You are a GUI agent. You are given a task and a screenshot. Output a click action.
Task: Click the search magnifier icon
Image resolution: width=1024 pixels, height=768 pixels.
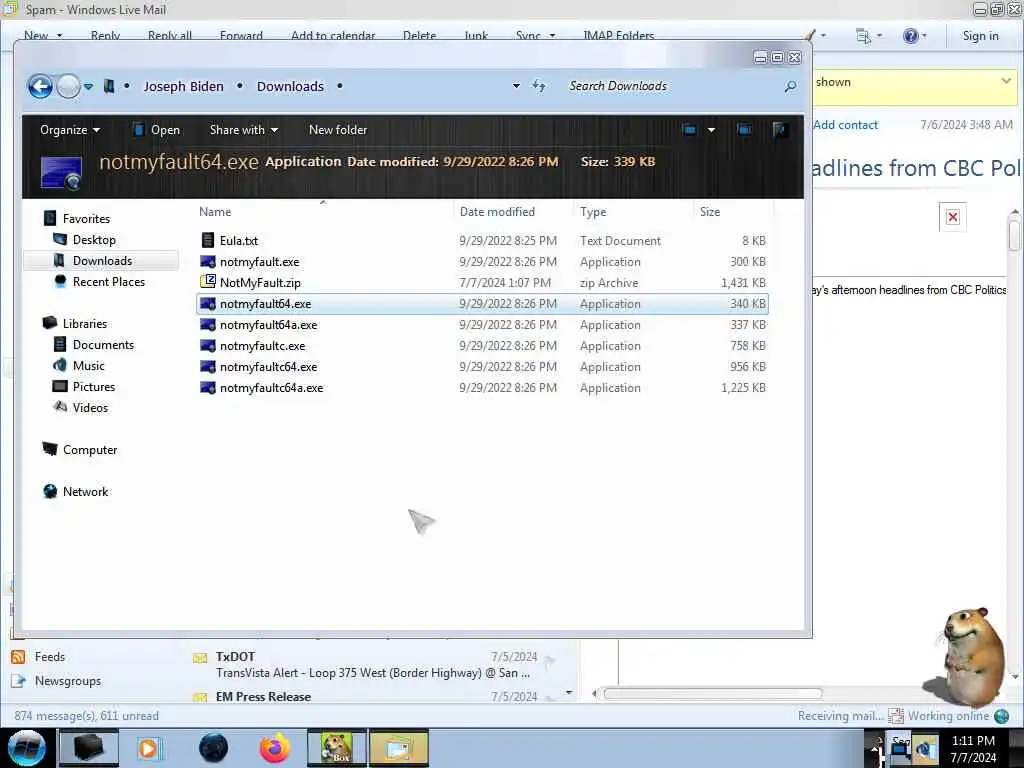click(x=790, y=86)
